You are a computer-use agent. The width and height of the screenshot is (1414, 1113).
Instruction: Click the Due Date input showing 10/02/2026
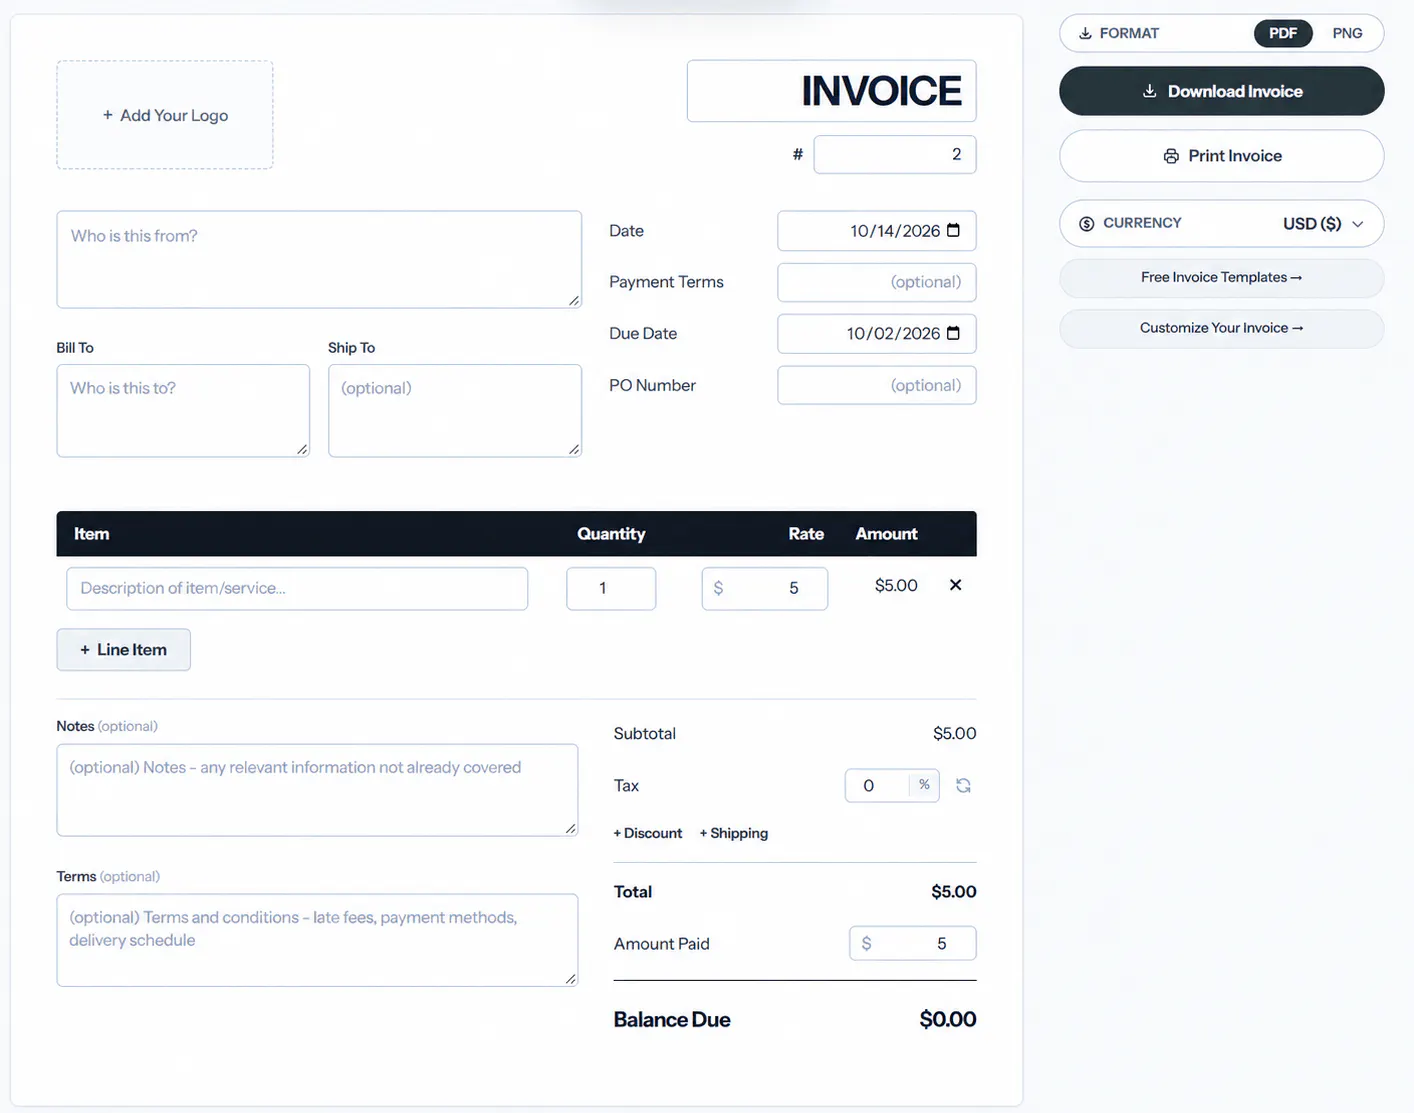point(877,334)
